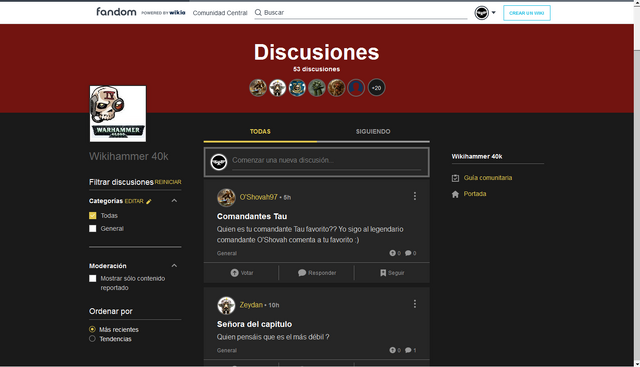The width and height of the screenshot is (640, 367).
Task: Click General category tag on Comandantes Tau post
Action: (x=227, y=254)
